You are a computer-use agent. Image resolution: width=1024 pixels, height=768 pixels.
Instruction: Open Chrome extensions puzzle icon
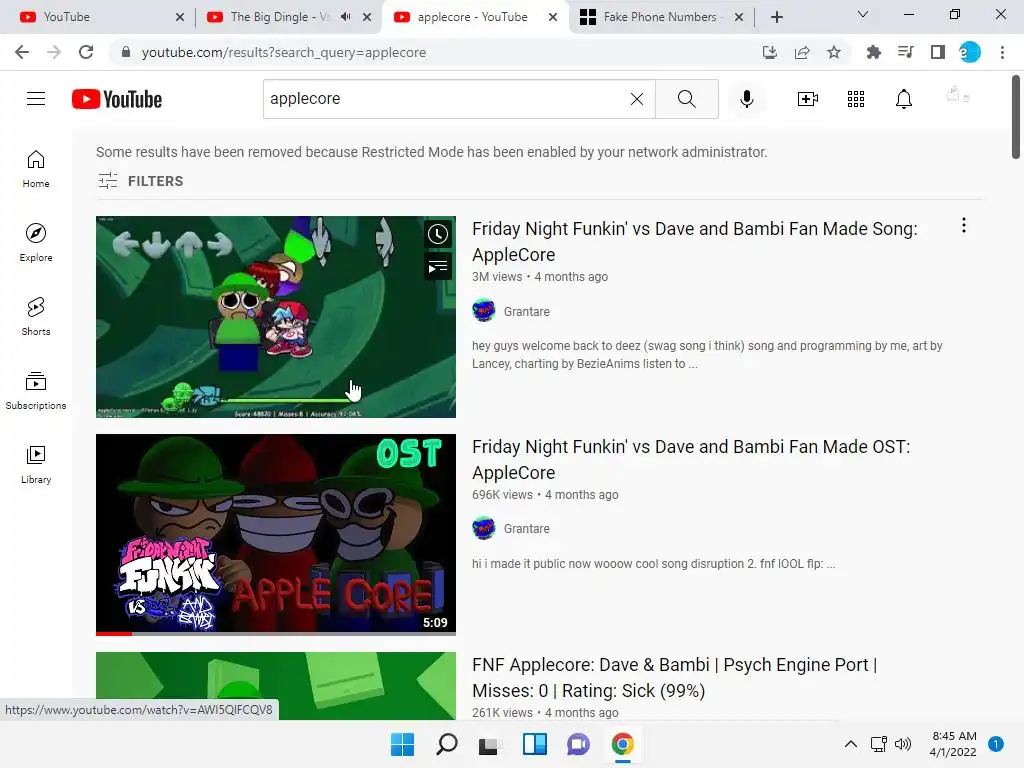tap(874, 52)
